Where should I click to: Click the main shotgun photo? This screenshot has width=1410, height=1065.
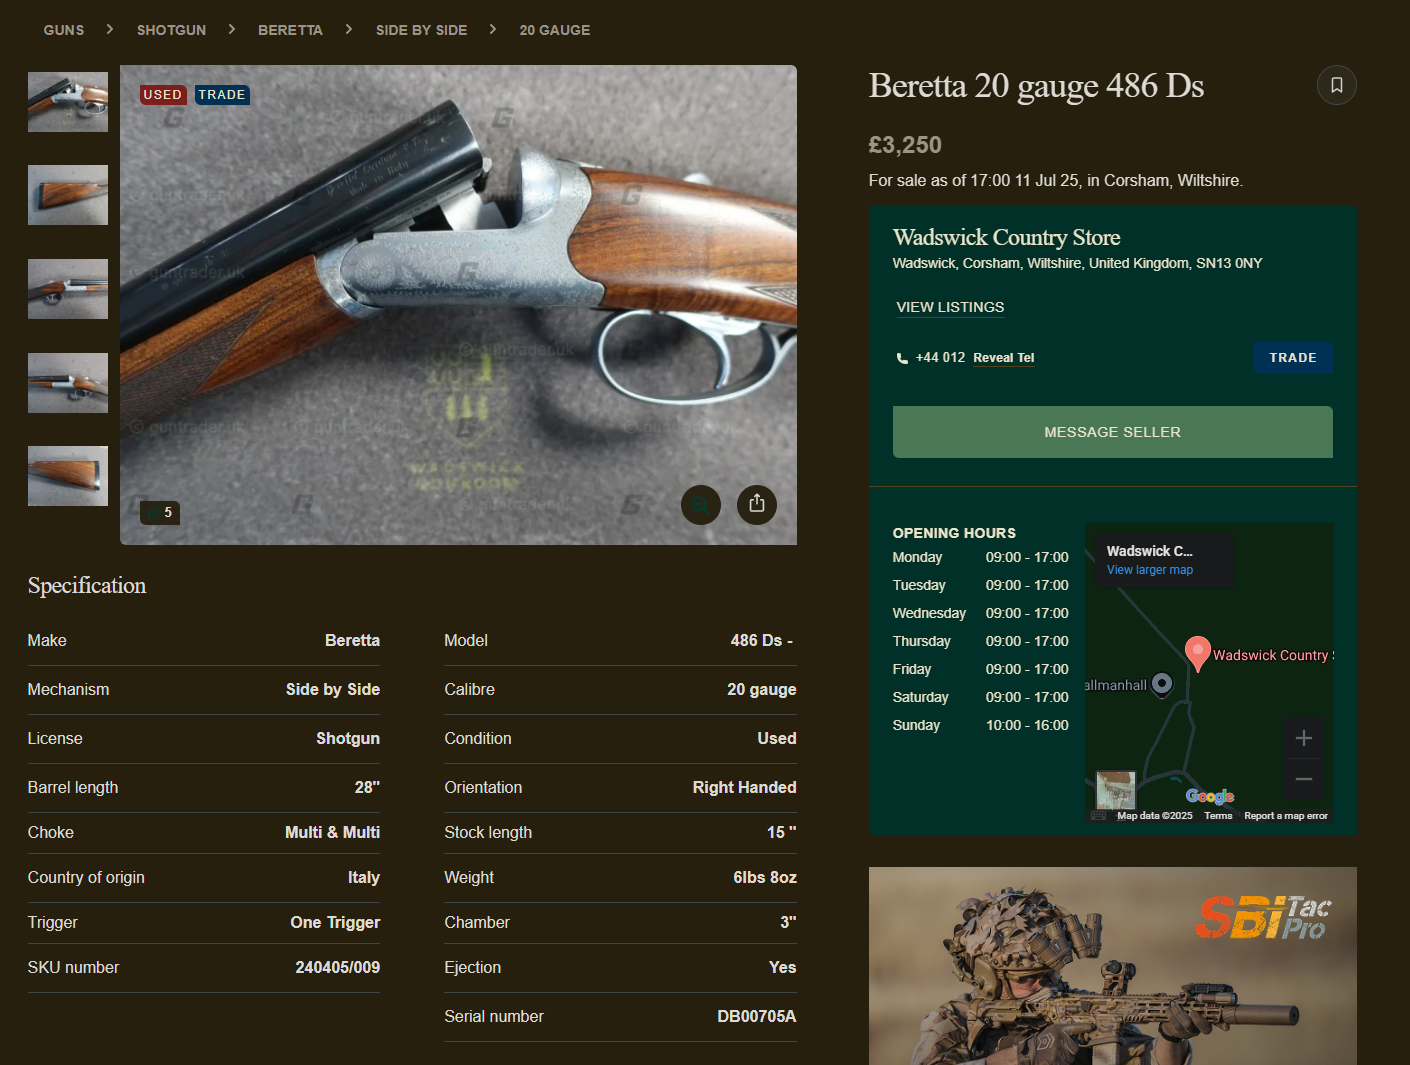tap(458, 305)
